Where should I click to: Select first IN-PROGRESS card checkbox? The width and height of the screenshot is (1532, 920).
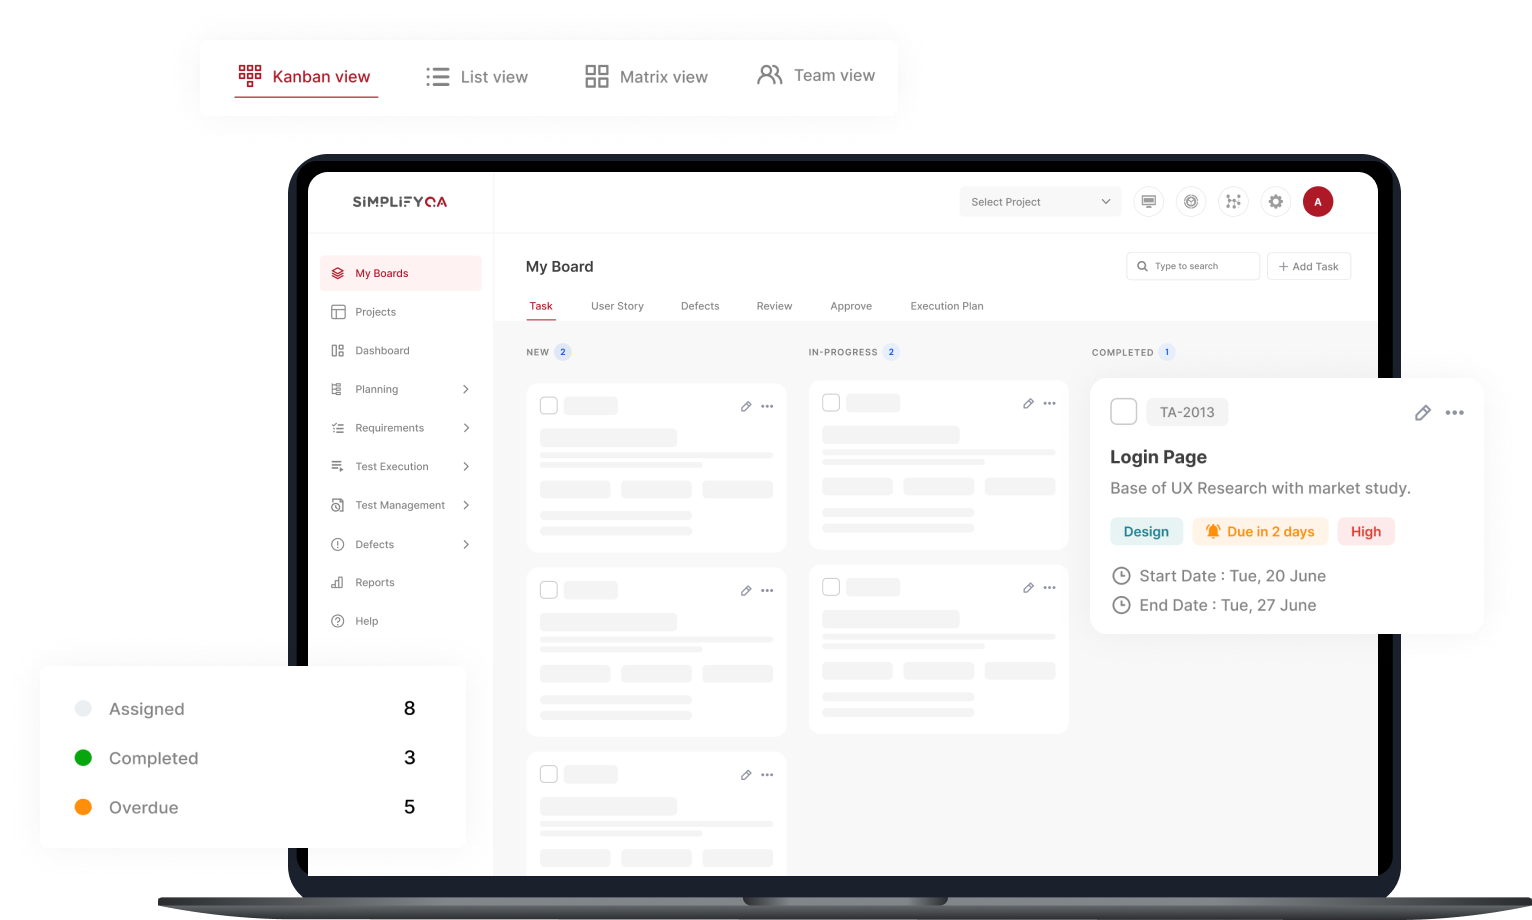tap(831, 403)
